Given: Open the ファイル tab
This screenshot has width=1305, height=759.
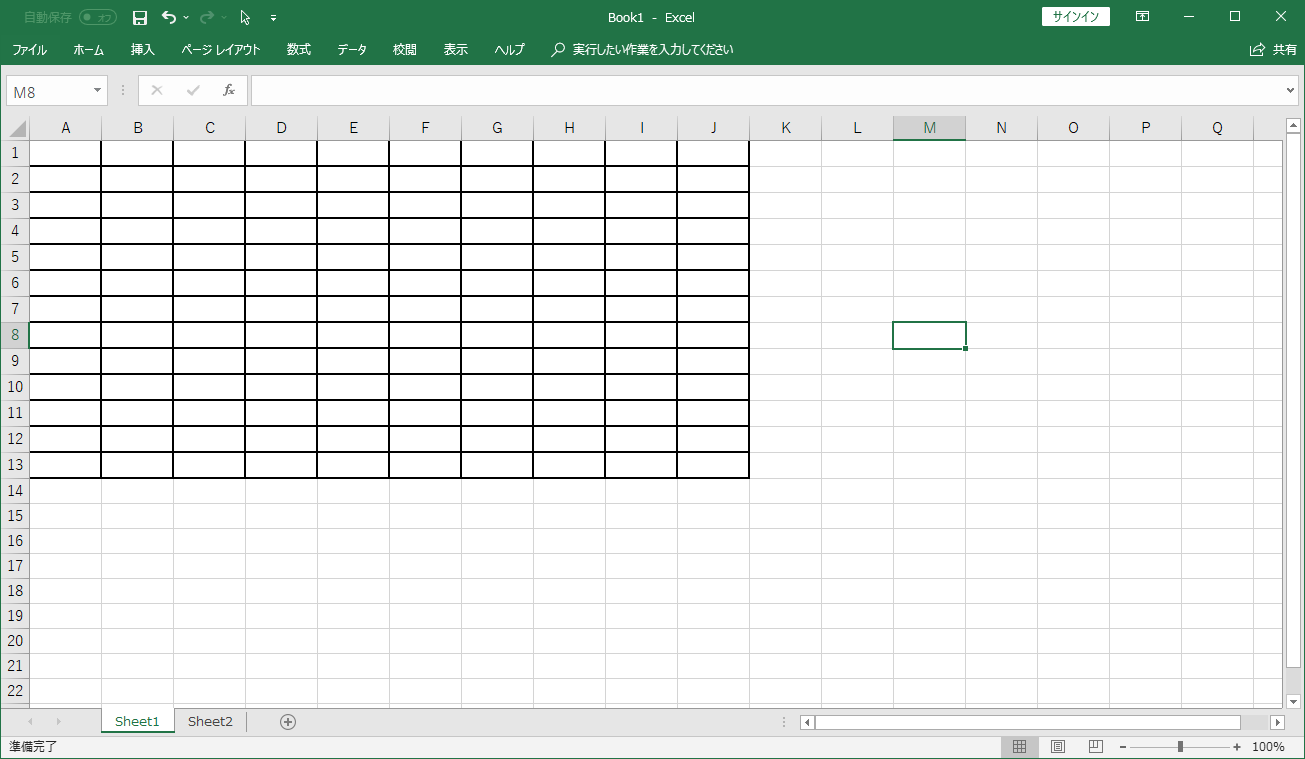Looking at the screenshot, I should pos(30,49).
